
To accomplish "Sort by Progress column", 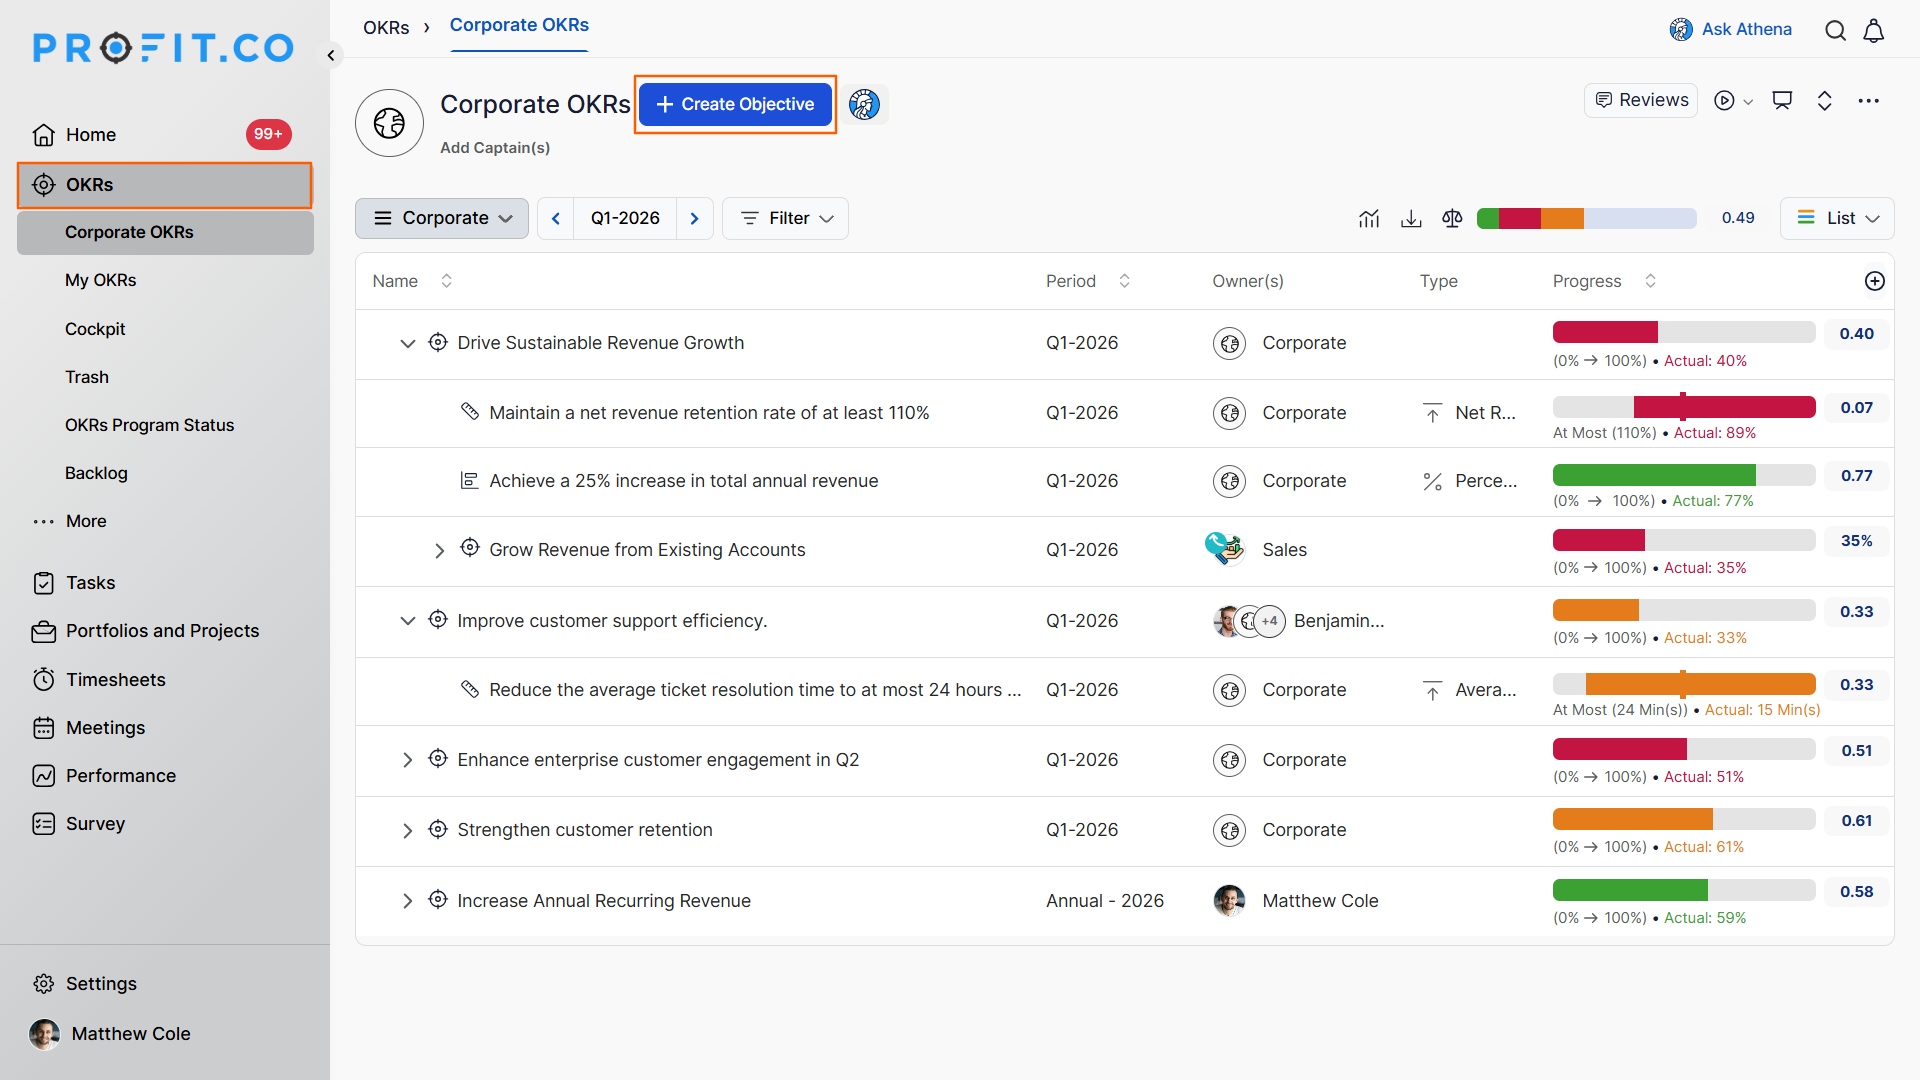I will [x=1650, y=281].
